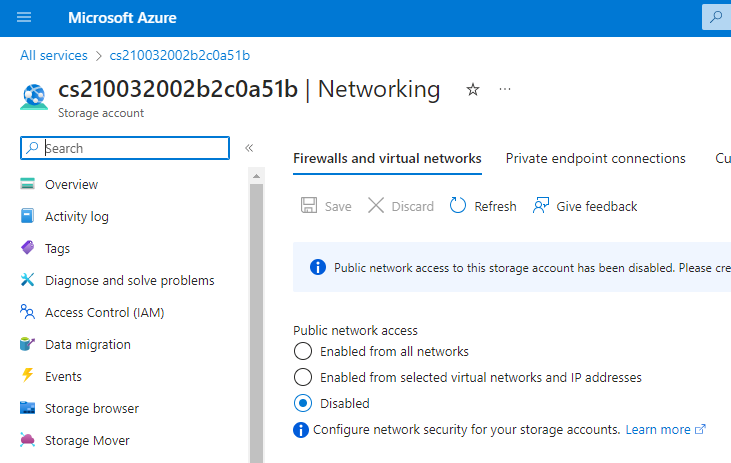Click the purple Tags icon
This screenshot has width=731, height=463.
[x=28, y=248]
